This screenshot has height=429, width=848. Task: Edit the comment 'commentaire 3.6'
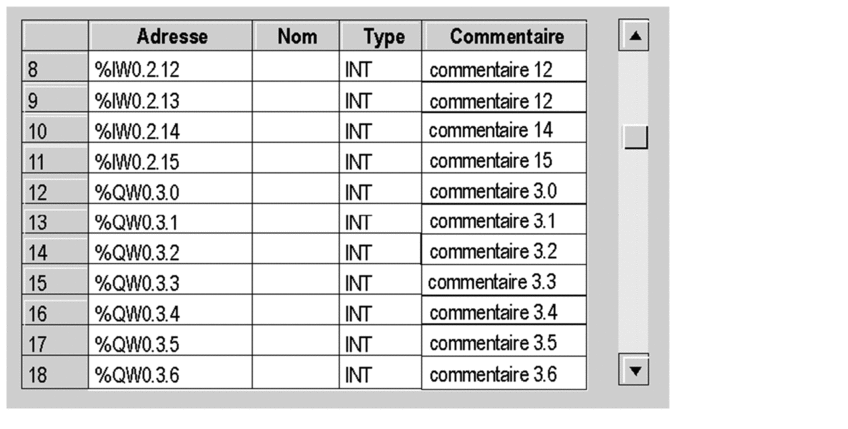[504, 375]
